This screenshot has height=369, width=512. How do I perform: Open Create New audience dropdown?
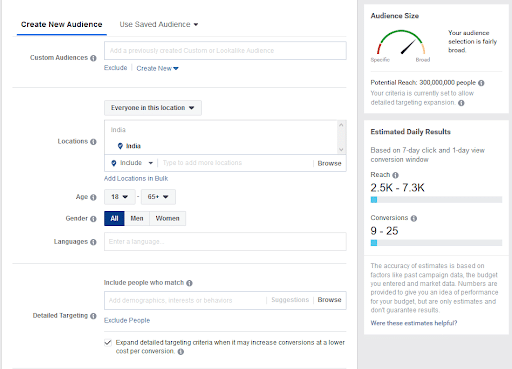click(157, 68)
